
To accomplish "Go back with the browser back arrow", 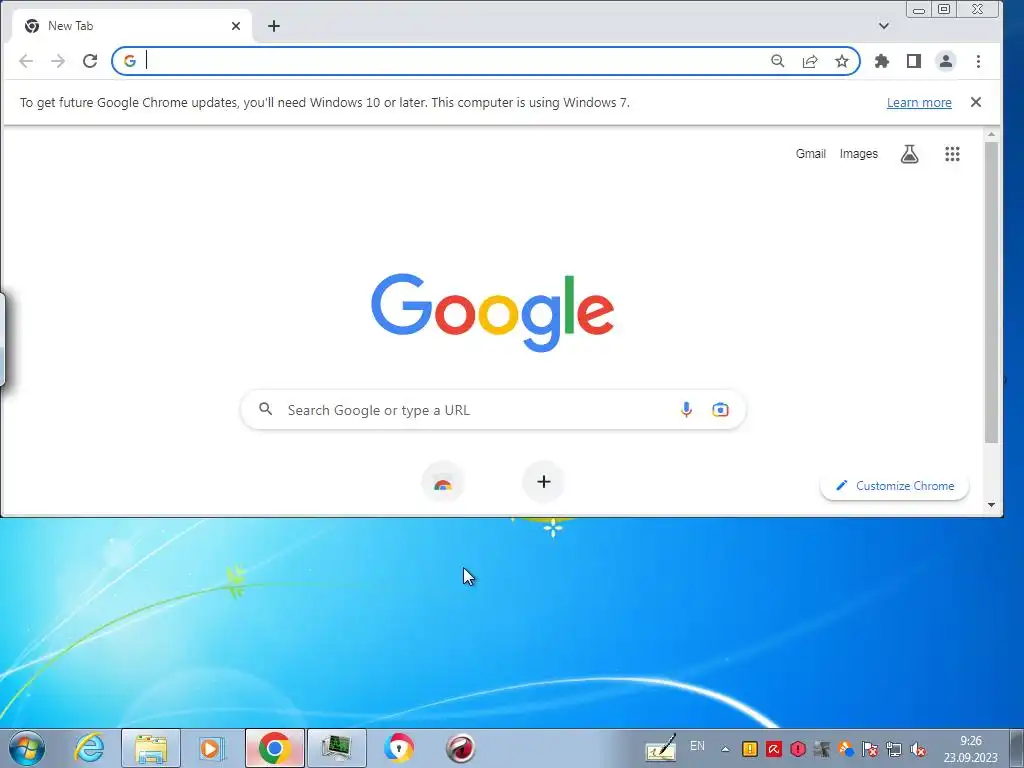I will [26, 61].
